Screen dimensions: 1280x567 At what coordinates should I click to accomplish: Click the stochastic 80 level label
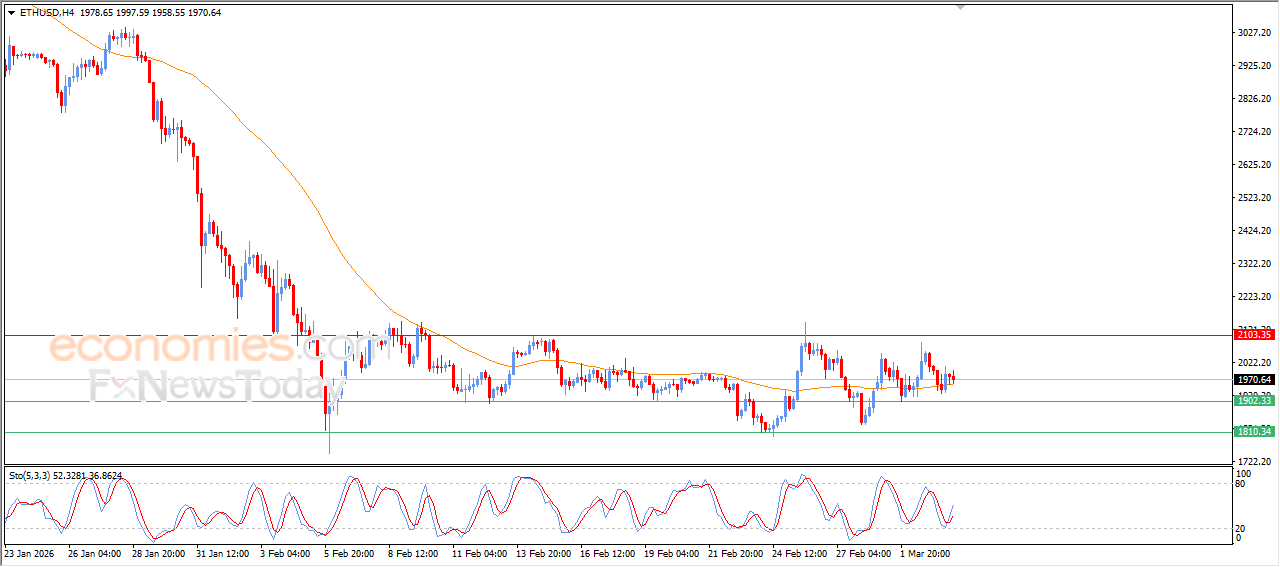pyautogui.click(x=1241, y=484)
